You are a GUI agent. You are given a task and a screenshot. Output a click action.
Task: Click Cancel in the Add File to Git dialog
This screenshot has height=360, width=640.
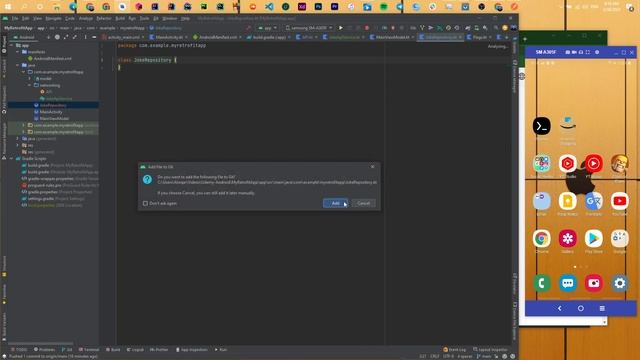(x=363, y=203)
